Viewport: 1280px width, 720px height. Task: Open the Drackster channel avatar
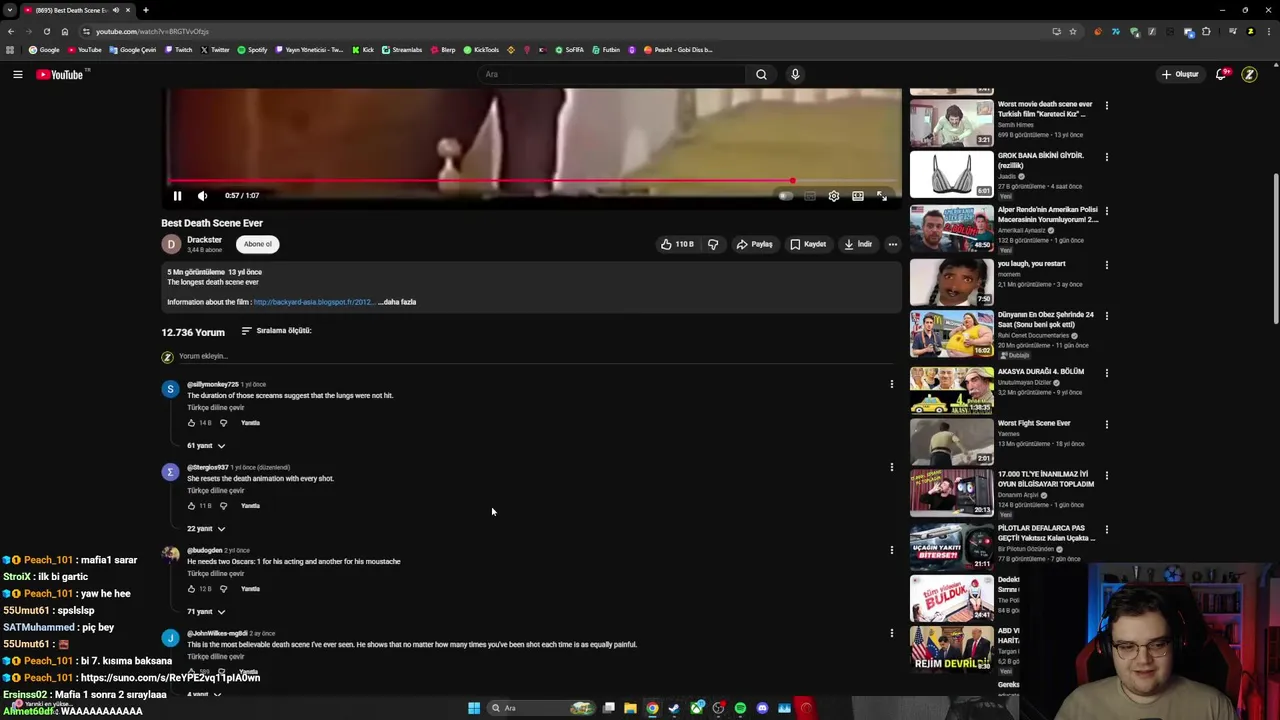(171, 244)
